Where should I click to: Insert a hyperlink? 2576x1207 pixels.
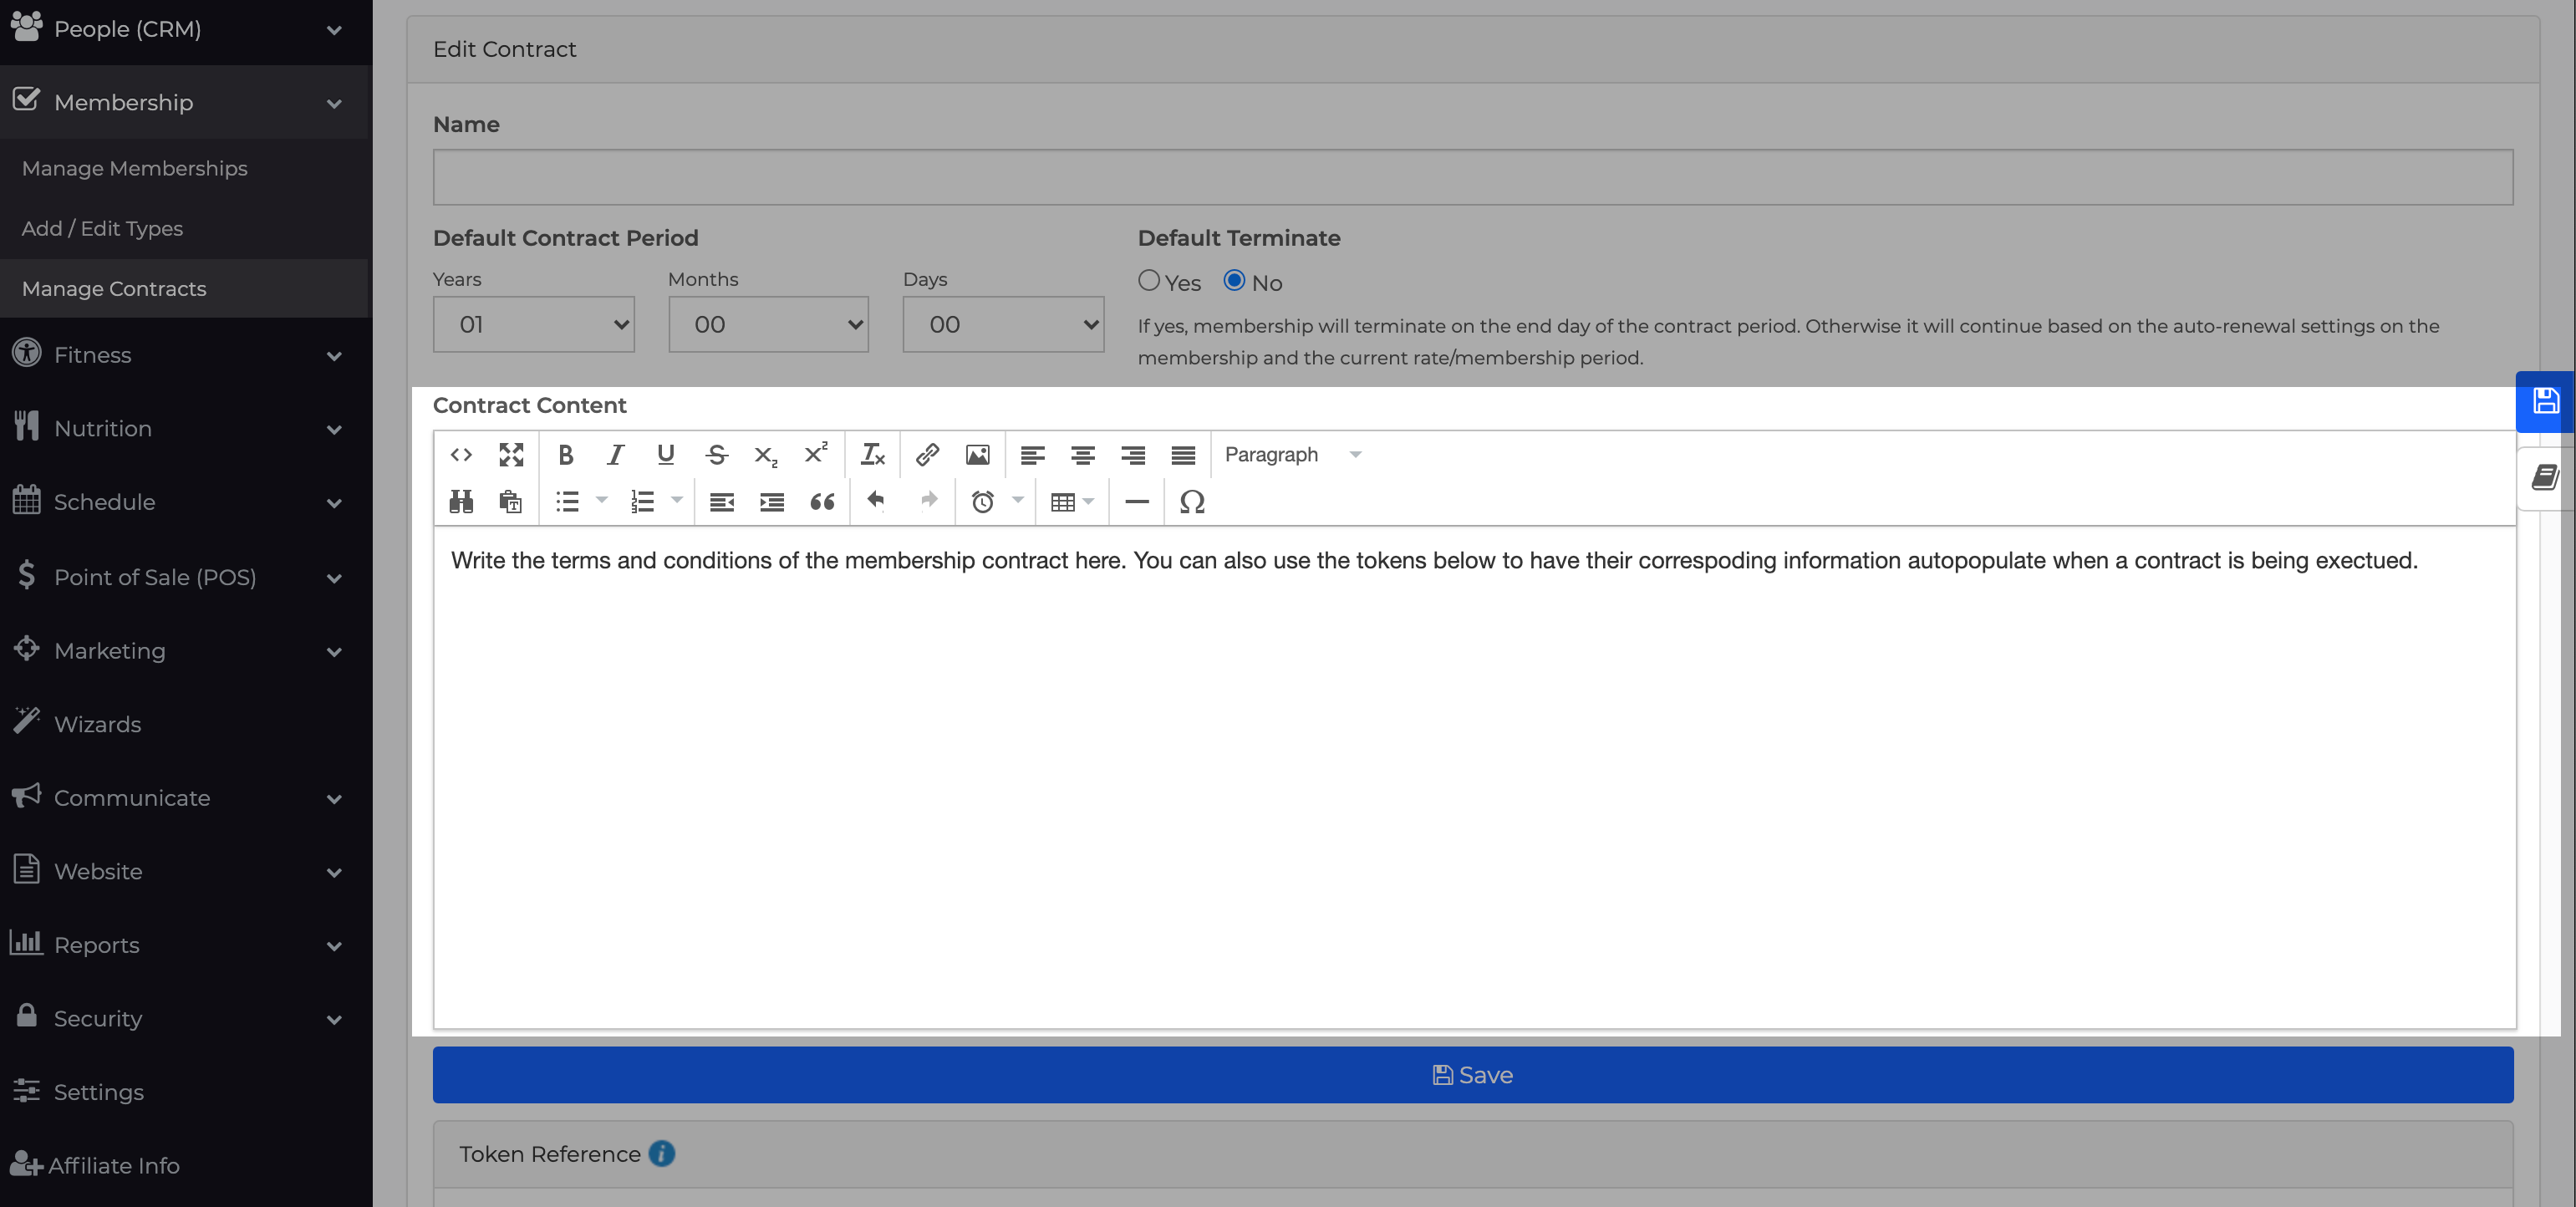tap(927, 455)
